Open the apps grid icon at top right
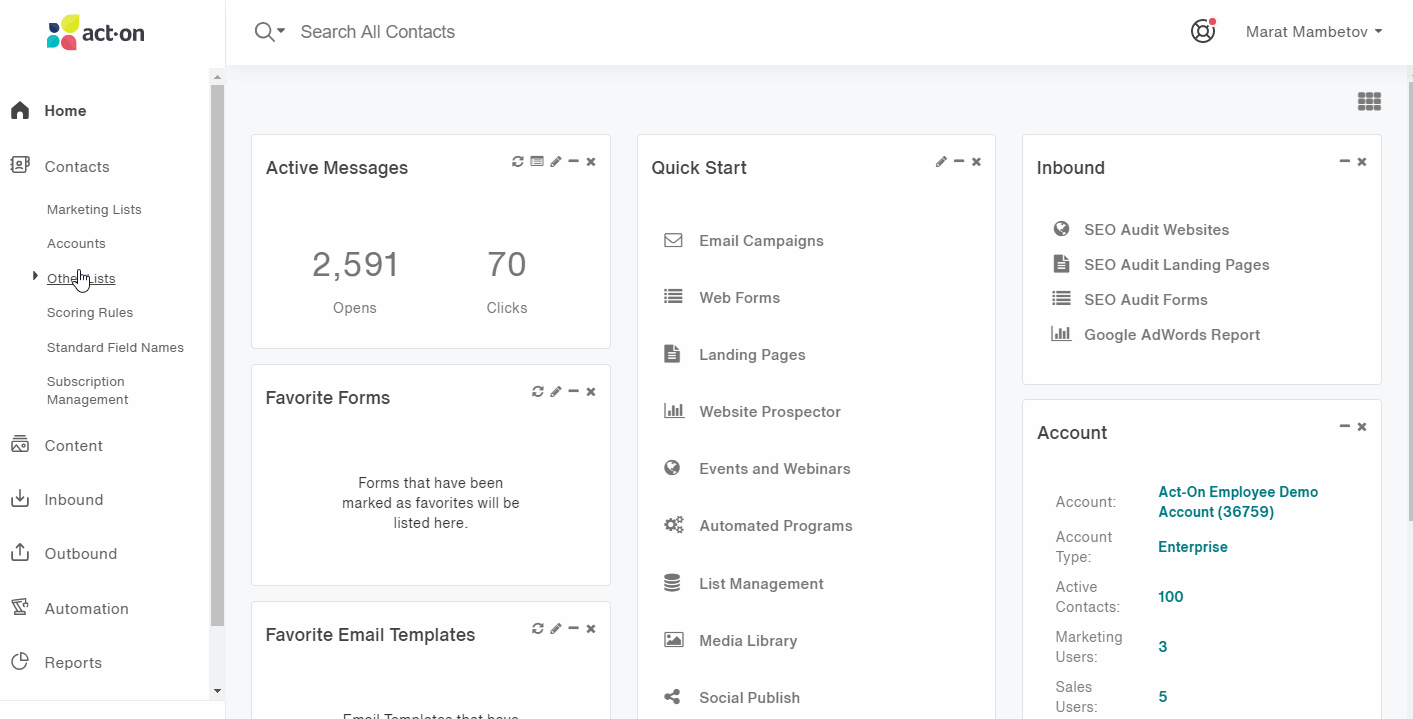The width and height of the screenshot is (1413, 719). (1369, 101)
